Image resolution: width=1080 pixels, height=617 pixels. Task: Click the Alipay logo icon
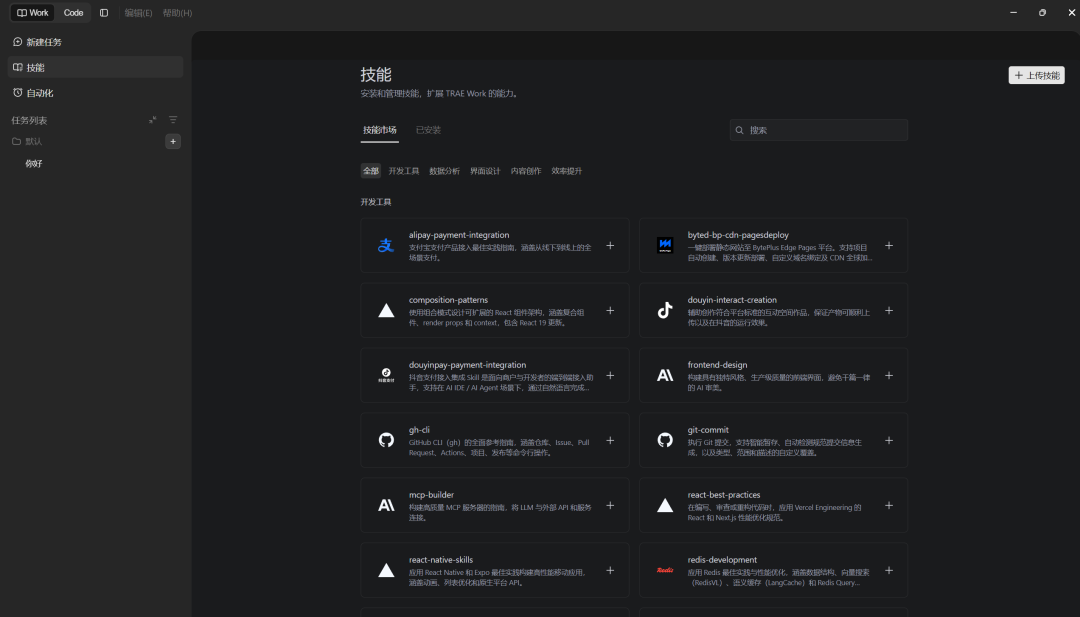click(386, 245)
